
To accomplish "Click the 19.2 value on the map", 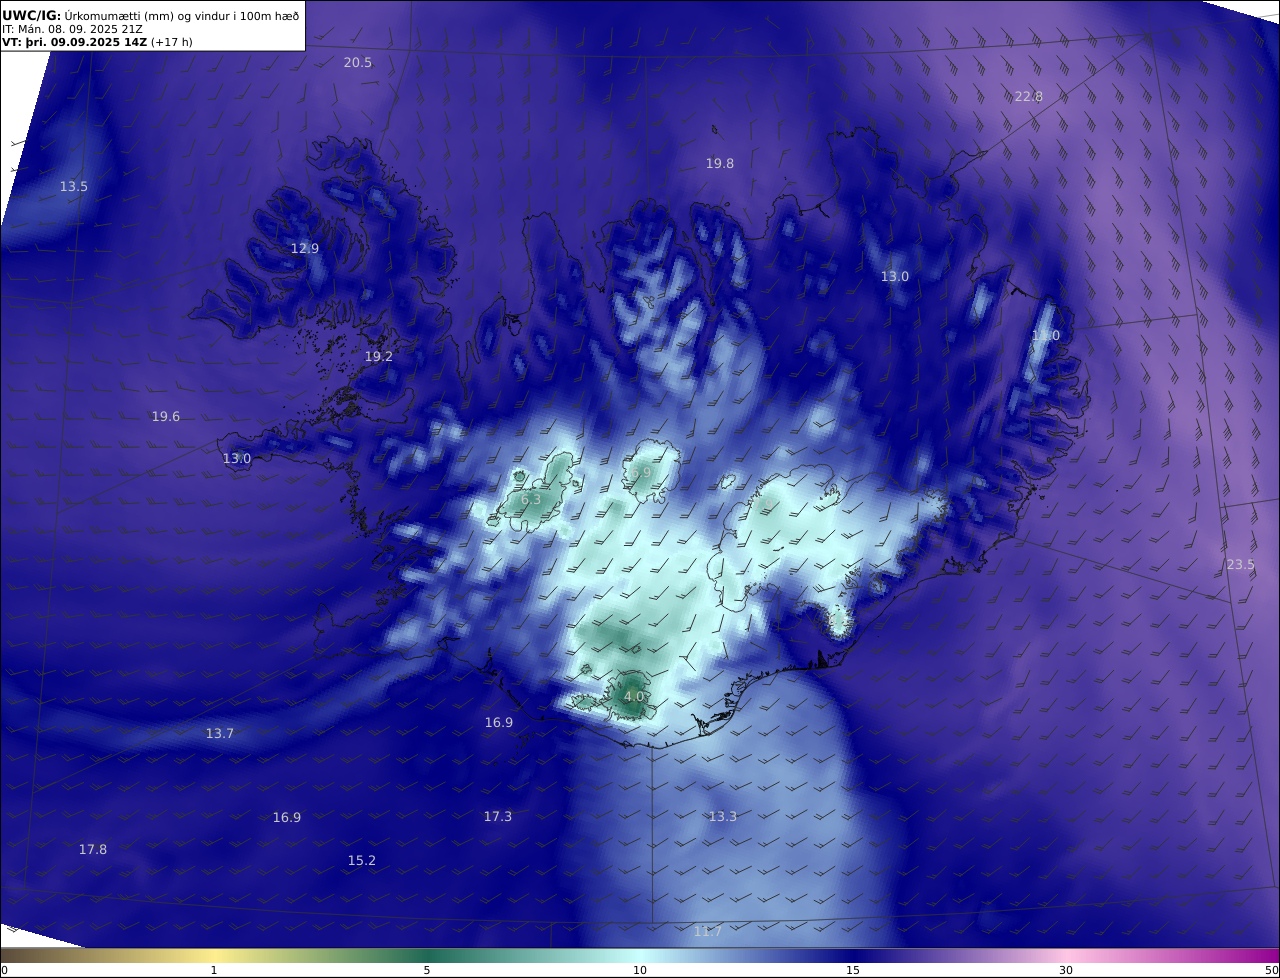I will 379,356.
